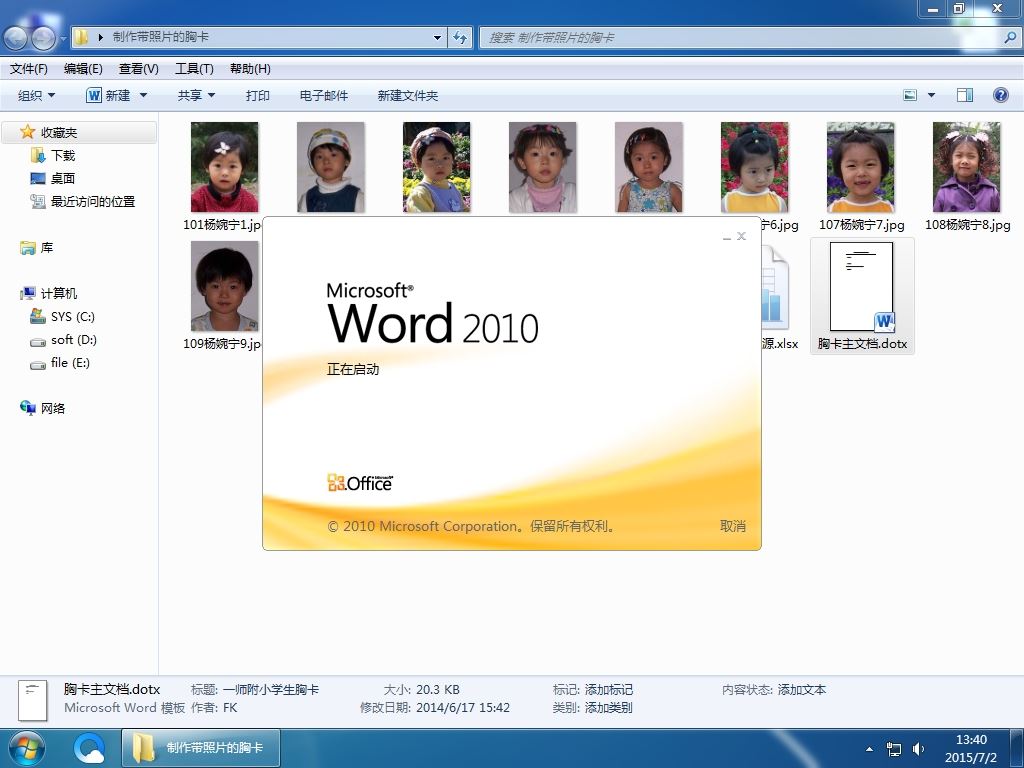
Task: Select the third photo with flowers background
Action: point(436,167)
